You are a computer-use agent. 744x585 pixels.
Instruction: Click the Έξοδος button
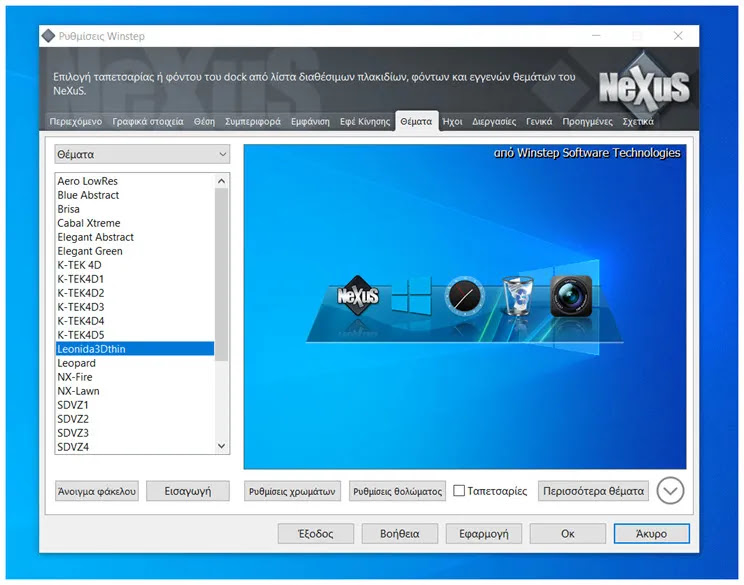pos(316,534)
